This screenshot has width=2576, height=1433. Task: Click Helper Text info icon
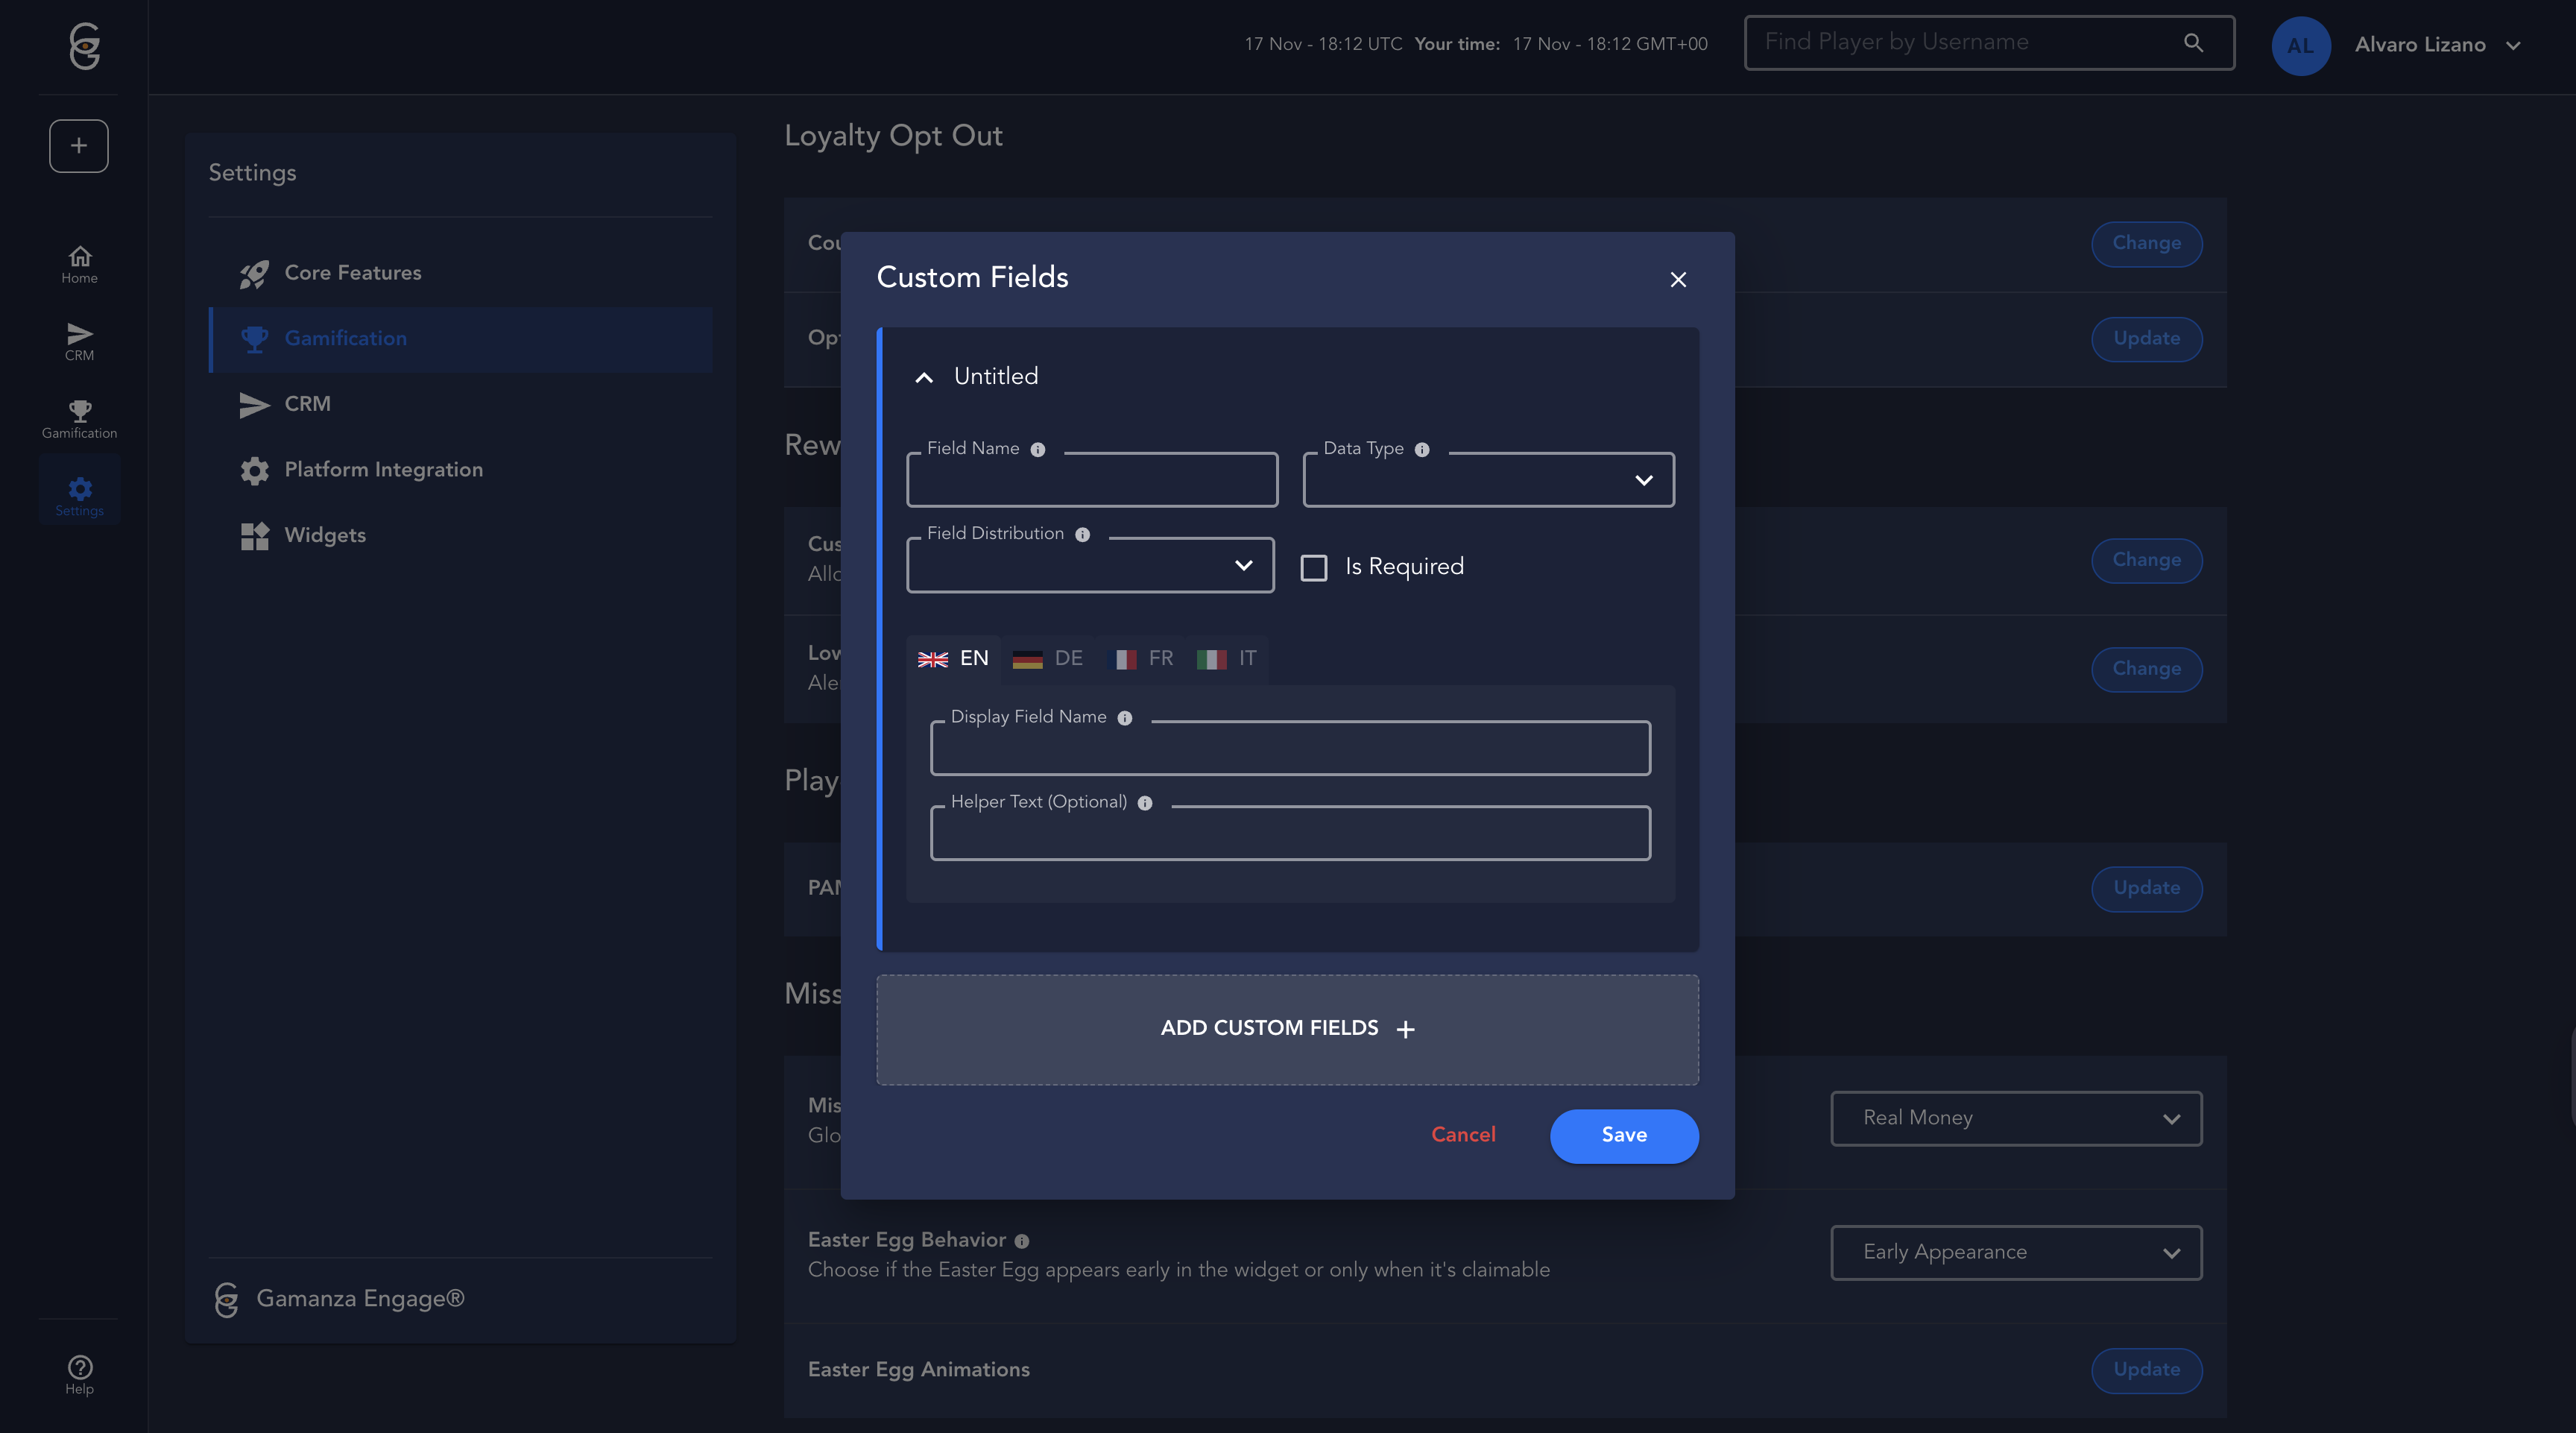click(x=1145, y=803)
